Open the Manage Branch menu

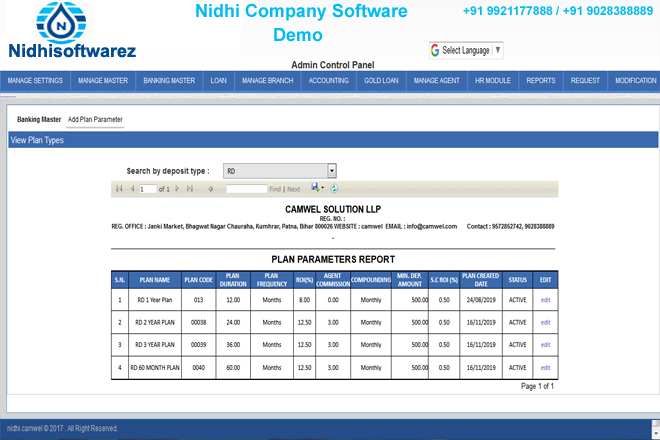tap(268, 80)
